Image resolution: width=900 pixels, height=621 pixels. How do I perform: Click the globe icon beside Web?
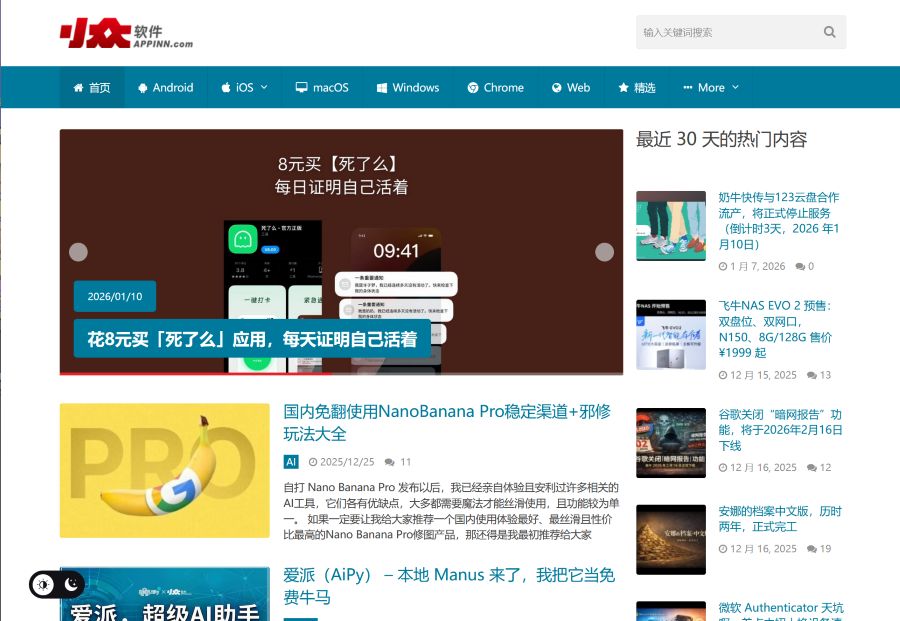(557, 87)
